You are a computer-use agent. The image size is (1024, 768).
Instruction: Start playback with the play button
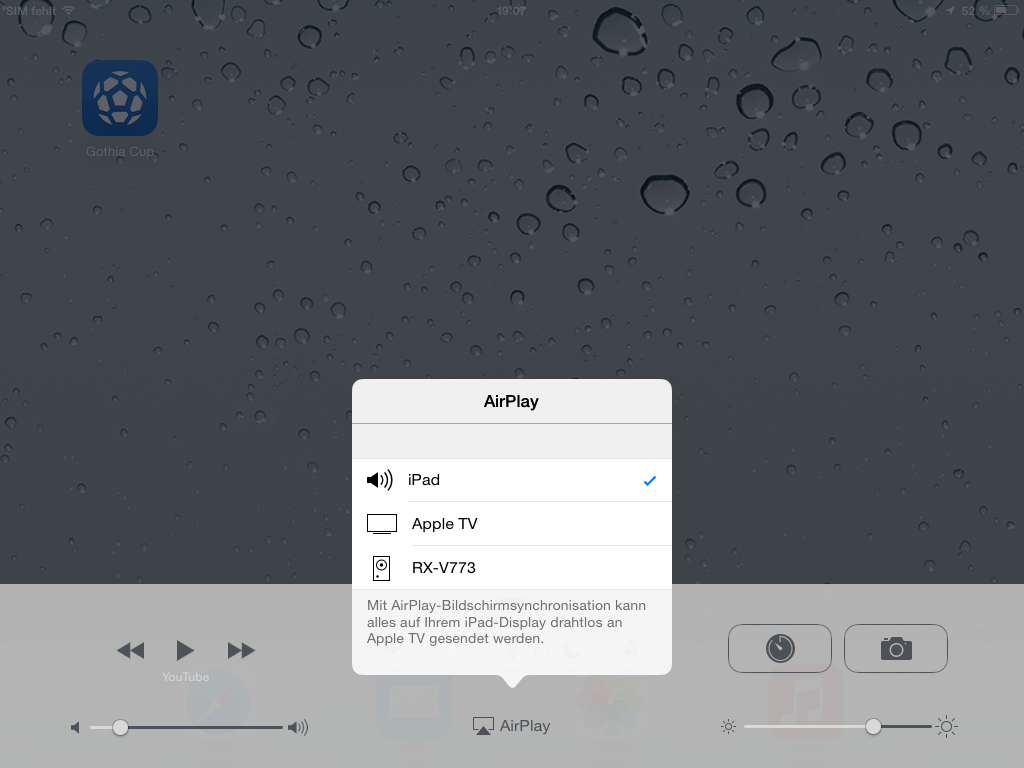coord(185,650)
